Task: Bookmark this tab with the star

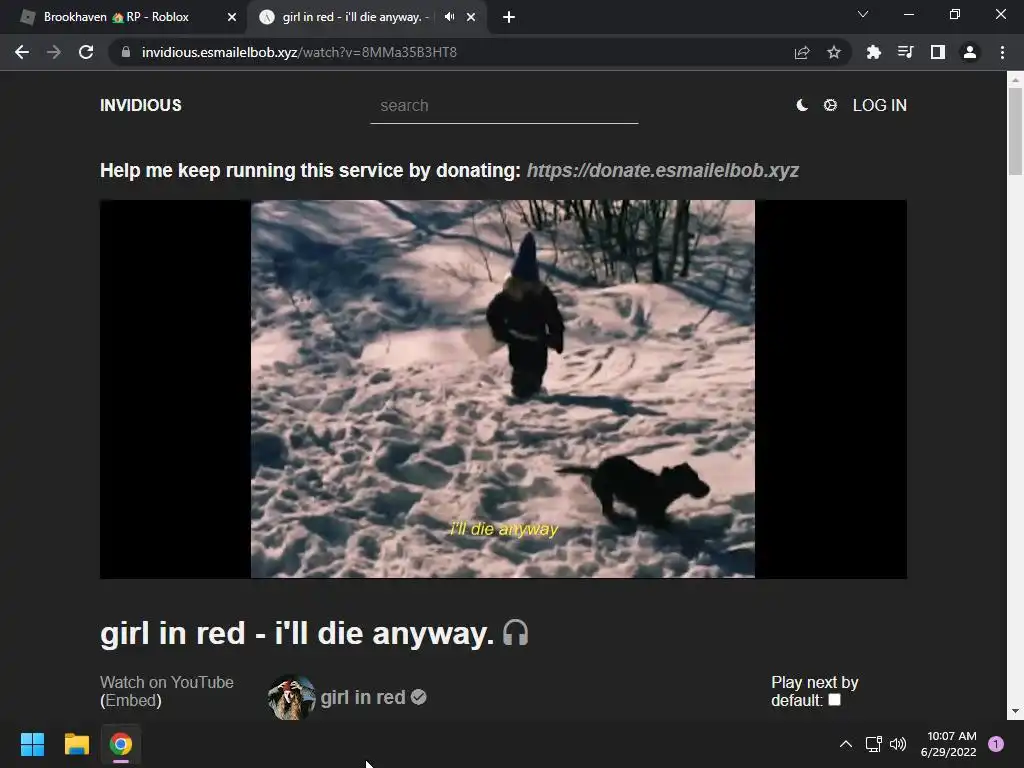Action: (834, 52)
